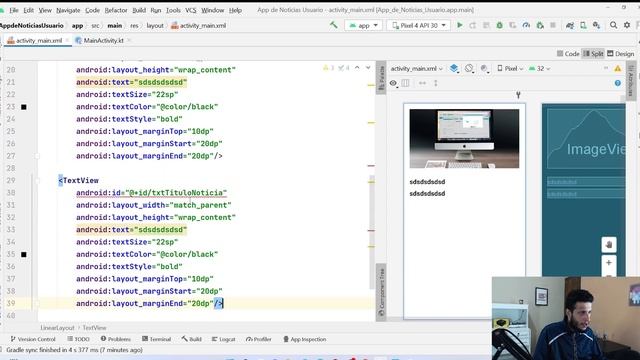Click the Gradle sync finished status message
Image resolution: width=640 pixels, height=360 pixels.
point(74,350)
